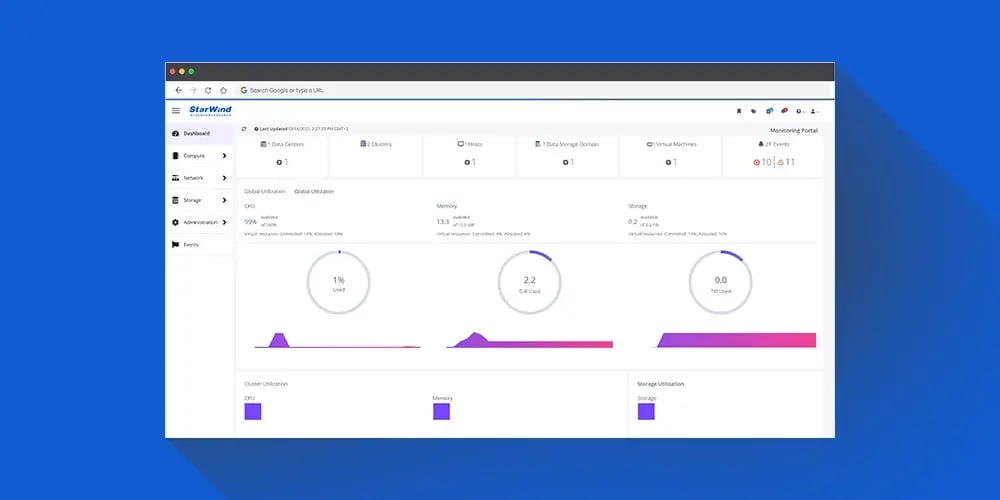1000x500 pixels.
Task: Open the 2 Clusters card
Action: pos(376,156)
